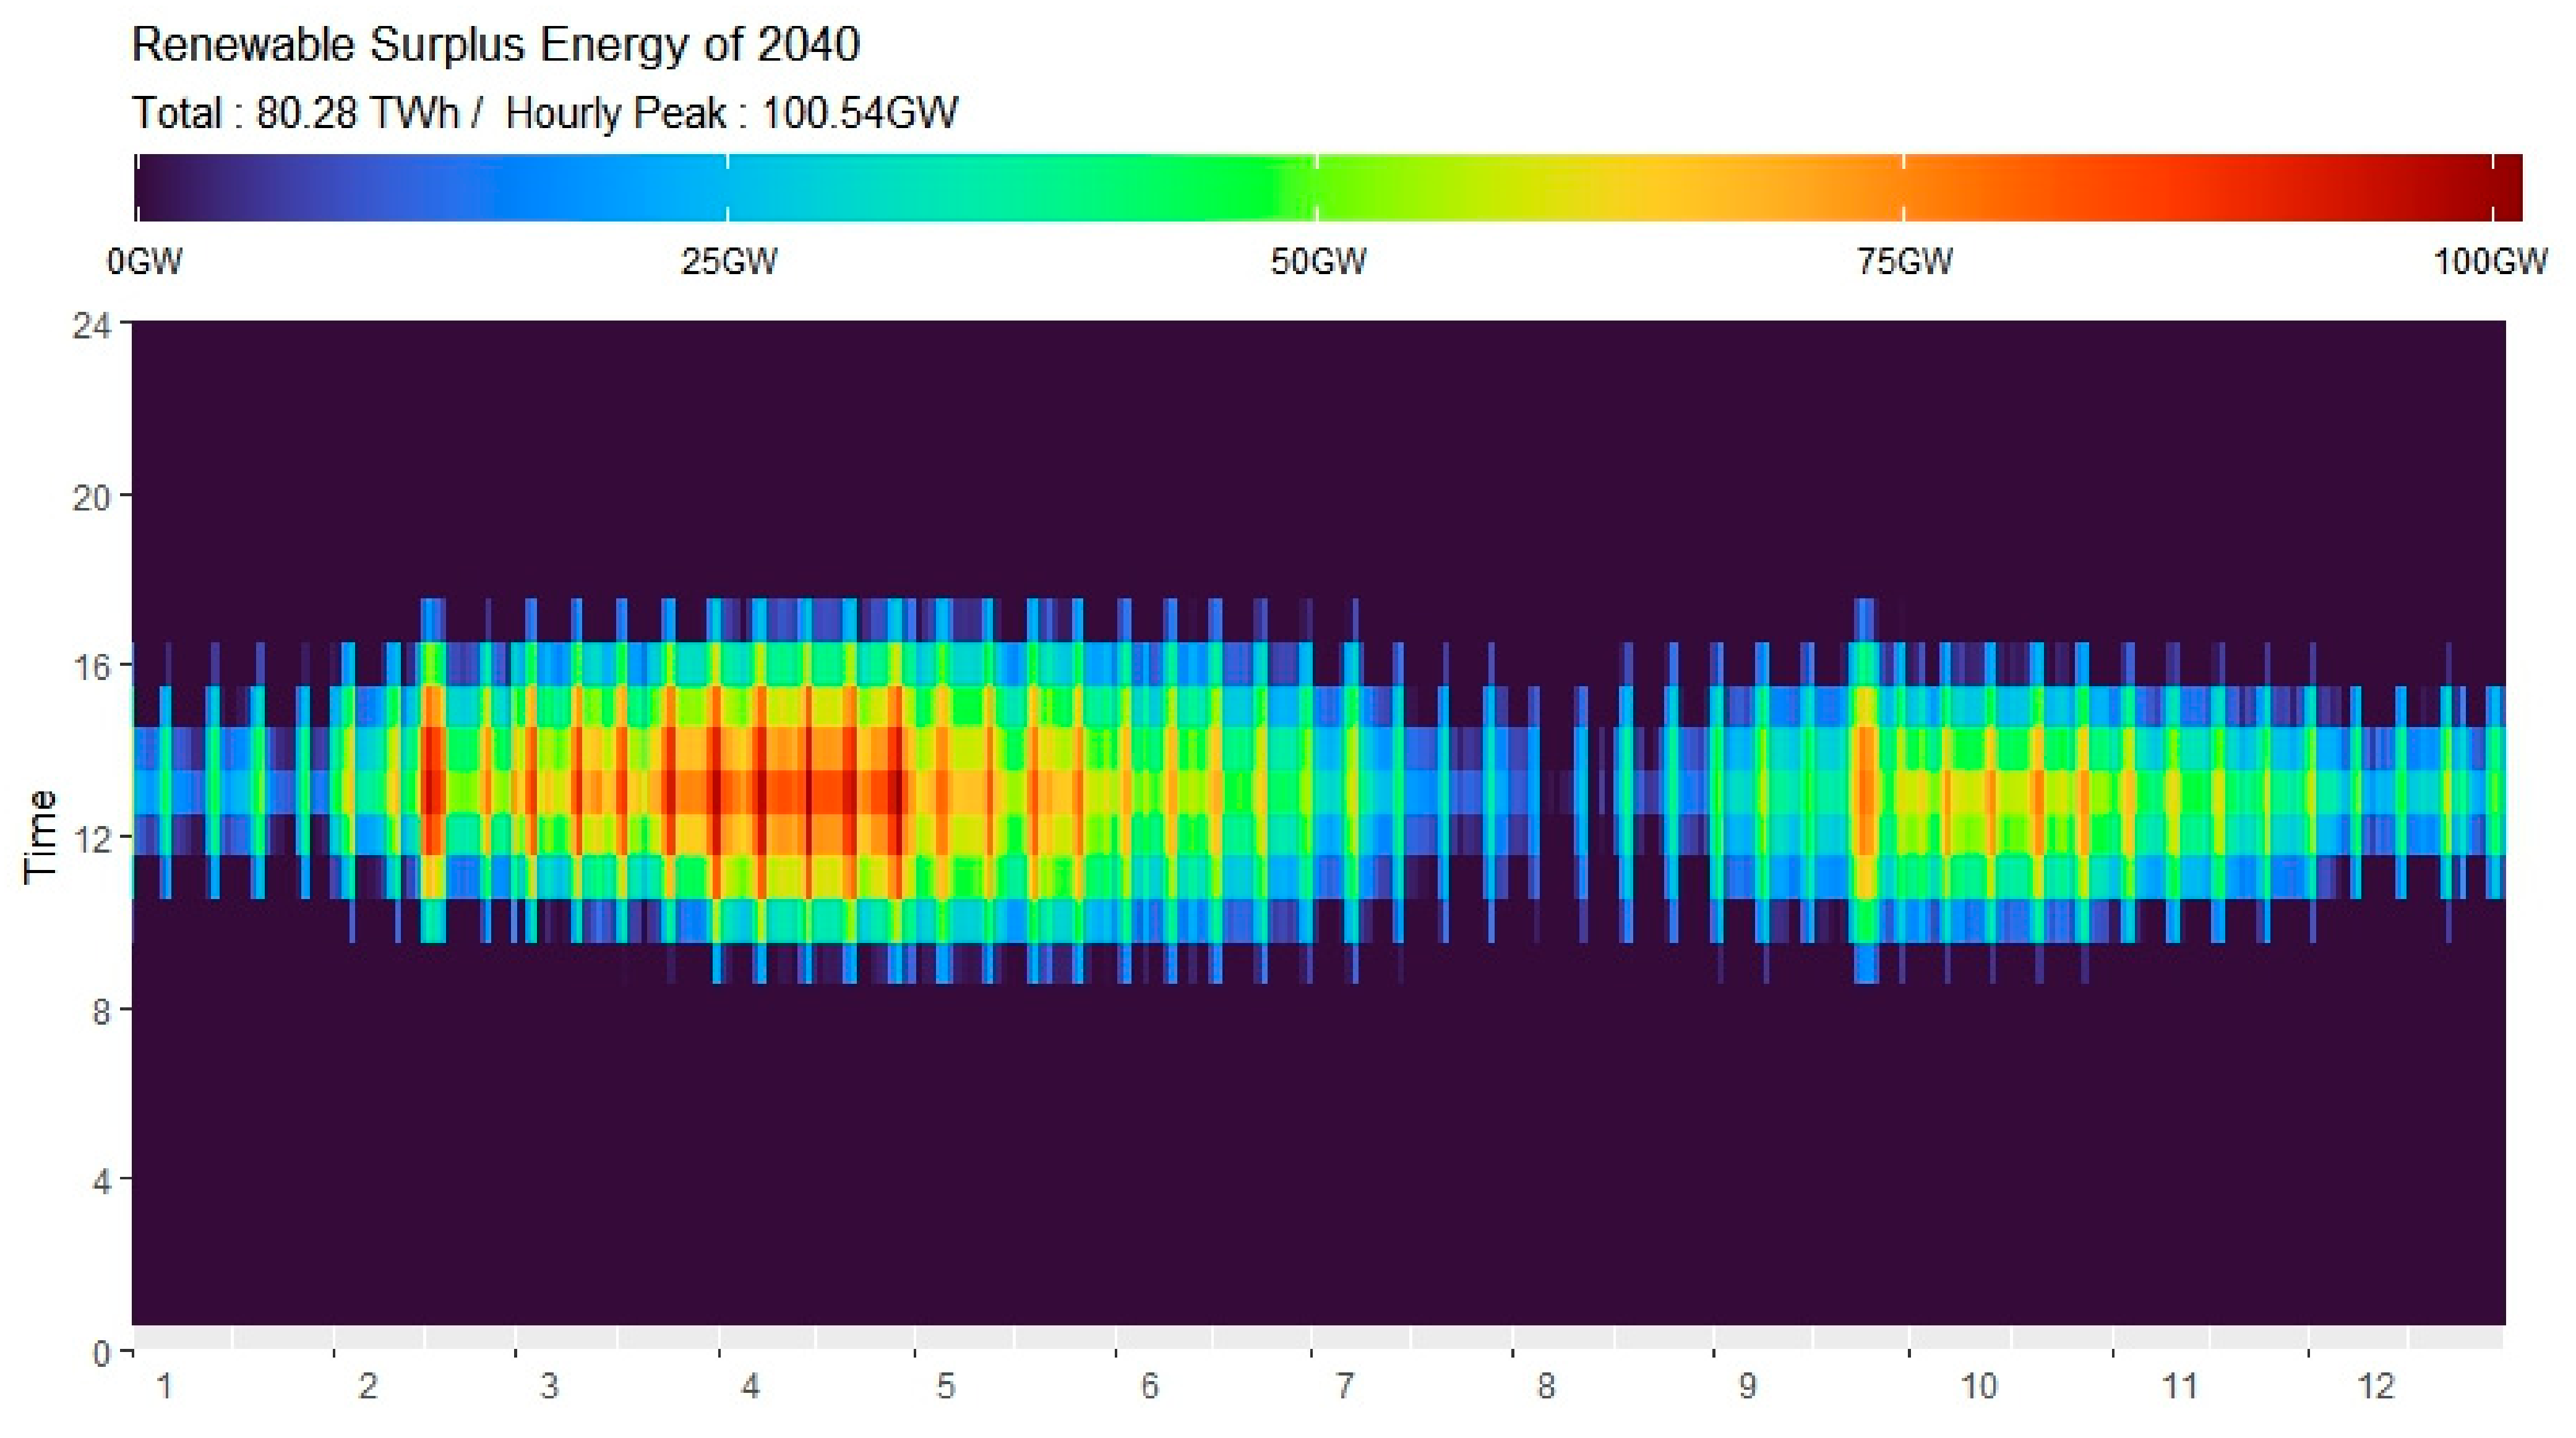The width and height of the screenshot is (2576, 1438).
Task: Click the subtitle with the 80.28 TWh total
Action: [x=545, y=113]
